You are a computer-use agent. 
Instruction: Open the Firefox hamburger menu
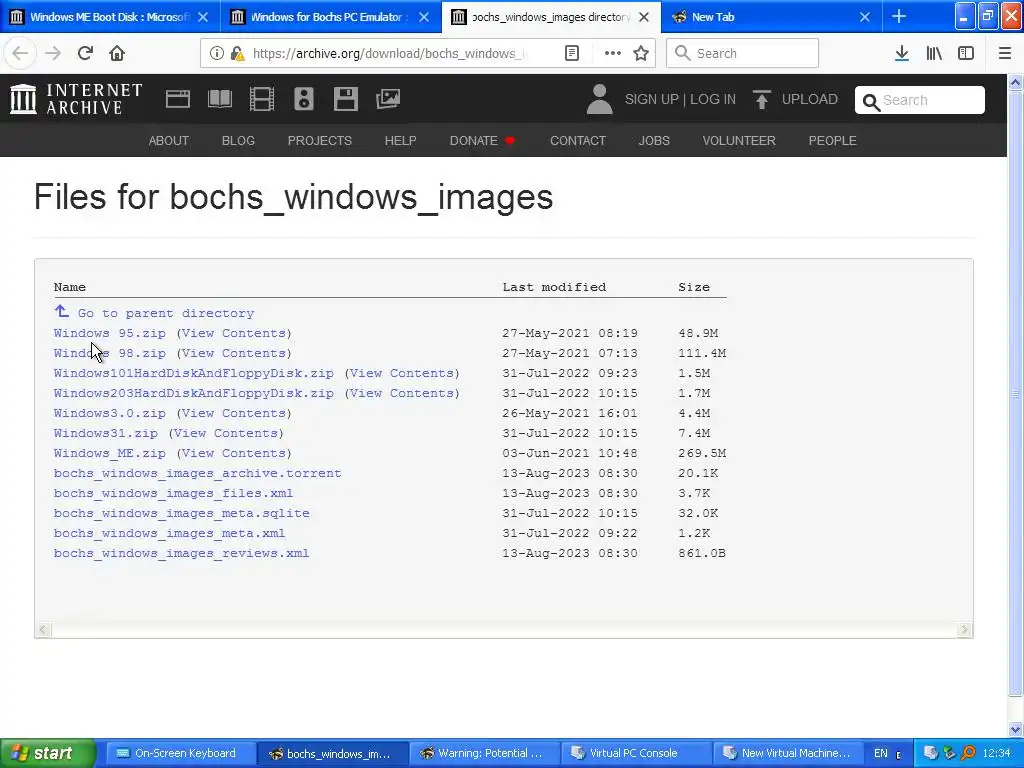[1005, 53]
